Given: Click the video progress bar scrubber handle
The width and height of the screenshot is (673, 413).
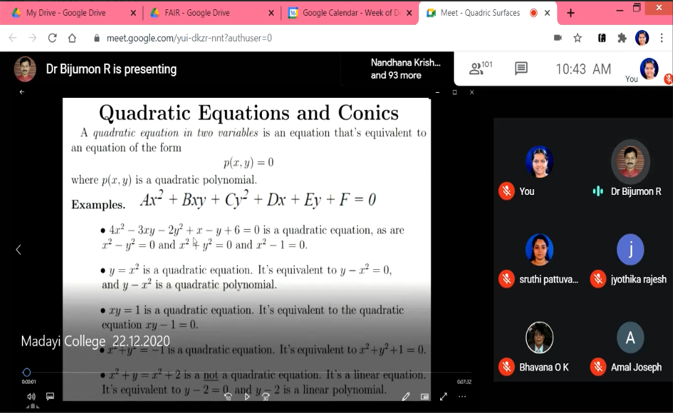Looking at the screenshot, I should tap(27, 373).
